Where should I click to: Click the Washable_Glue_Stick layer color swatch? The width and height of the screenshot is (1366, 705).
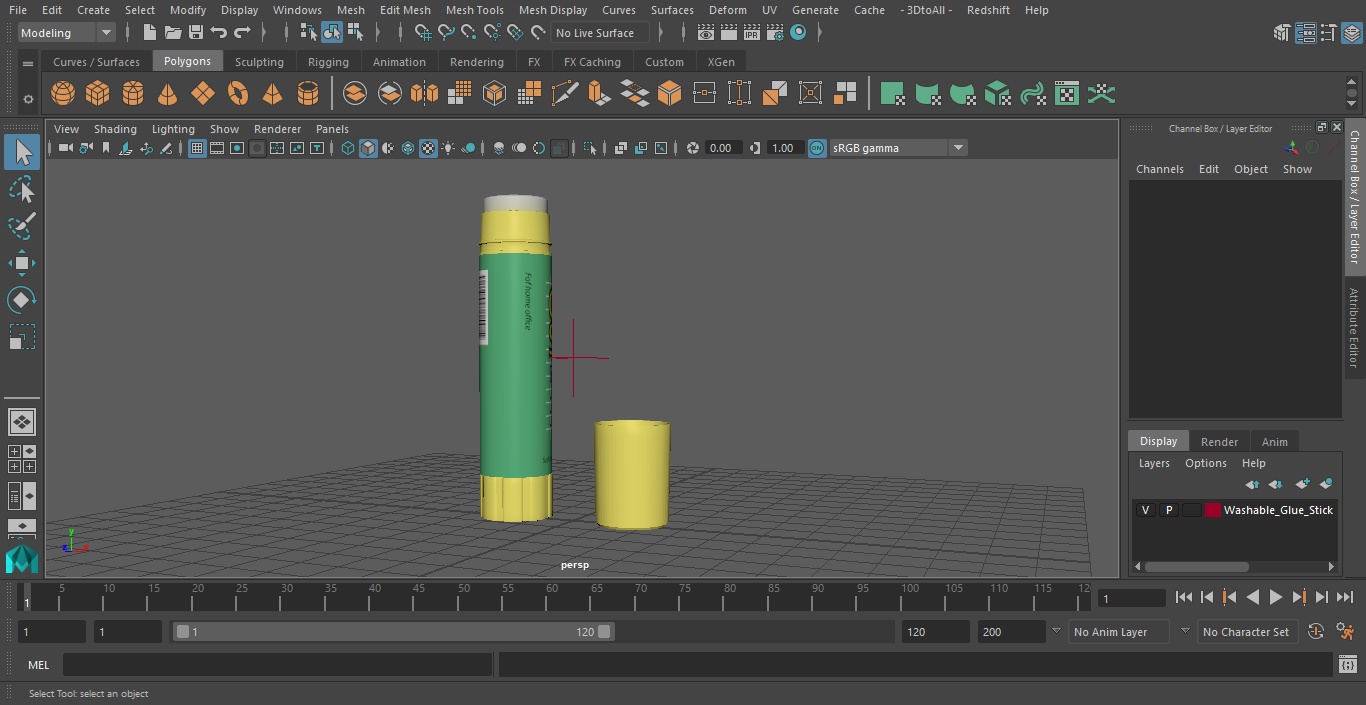click(1213, 510)
